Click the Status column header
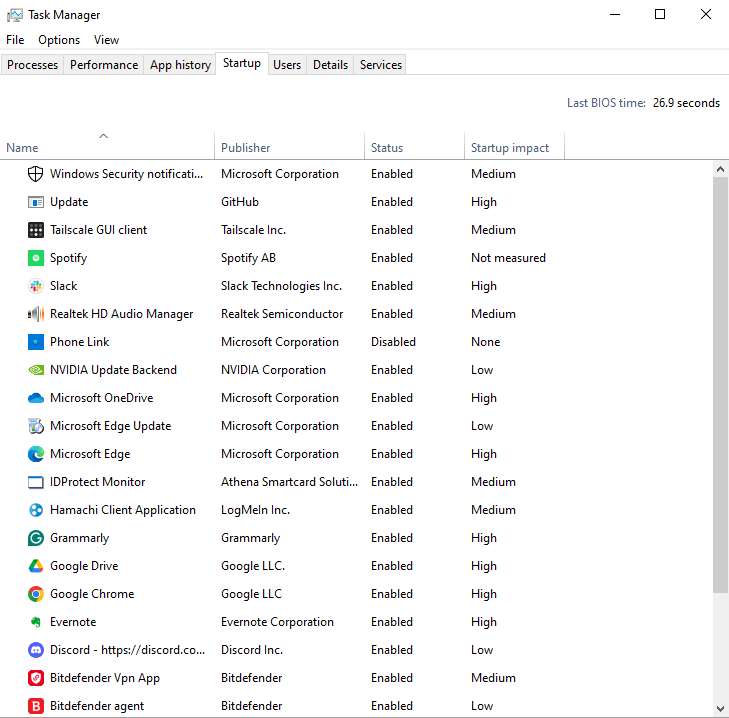Image resolution: width=729 pixels, height=718 pixels. 387,148
